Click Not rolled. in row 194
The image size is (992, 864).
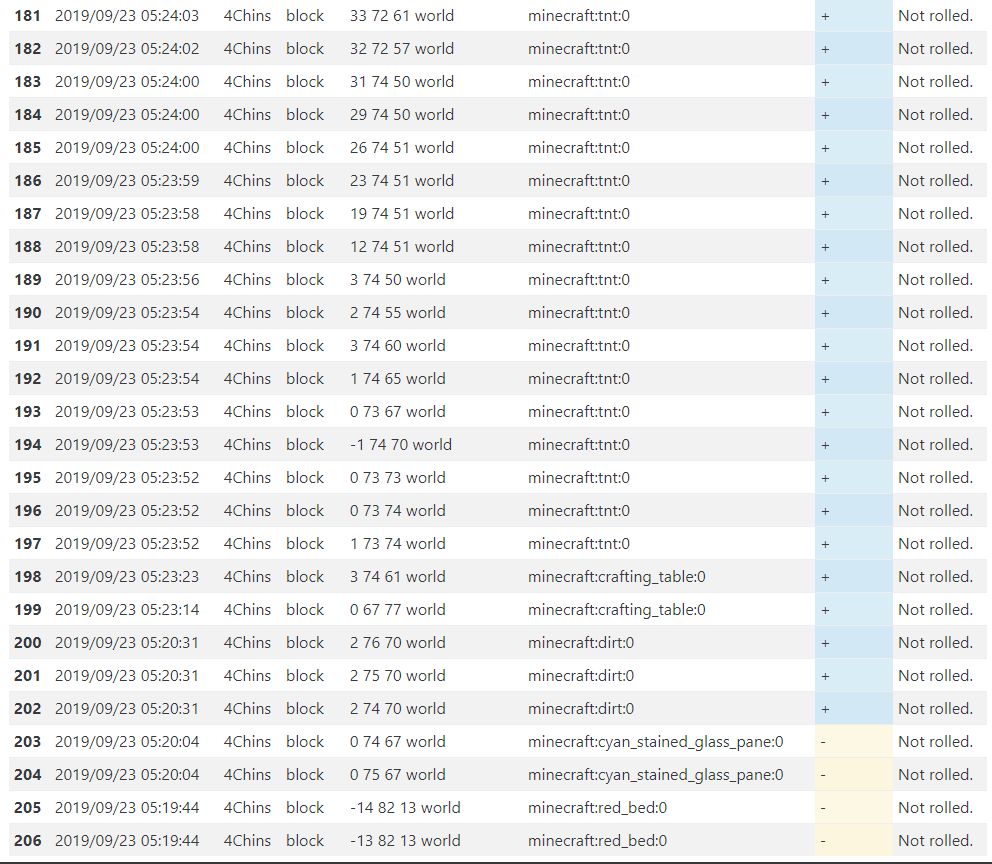935,444
